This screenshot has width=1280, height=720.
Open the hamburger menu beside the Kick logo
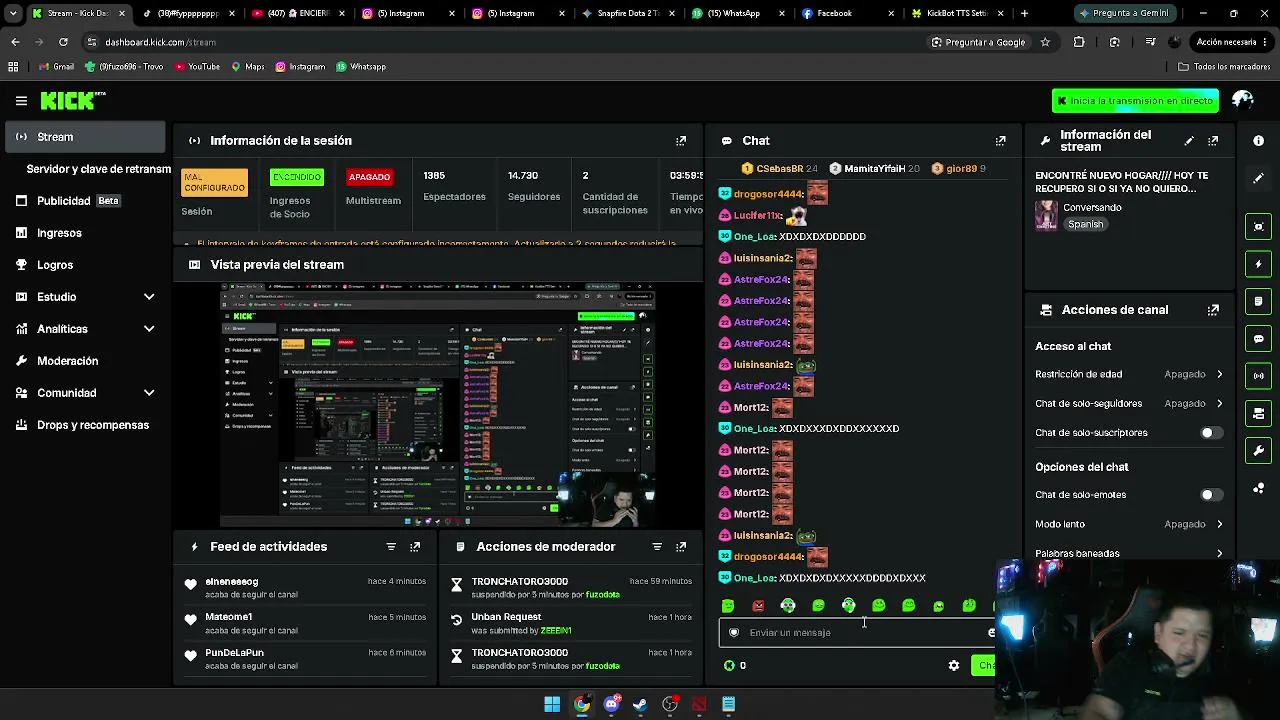tap(21, 100)
